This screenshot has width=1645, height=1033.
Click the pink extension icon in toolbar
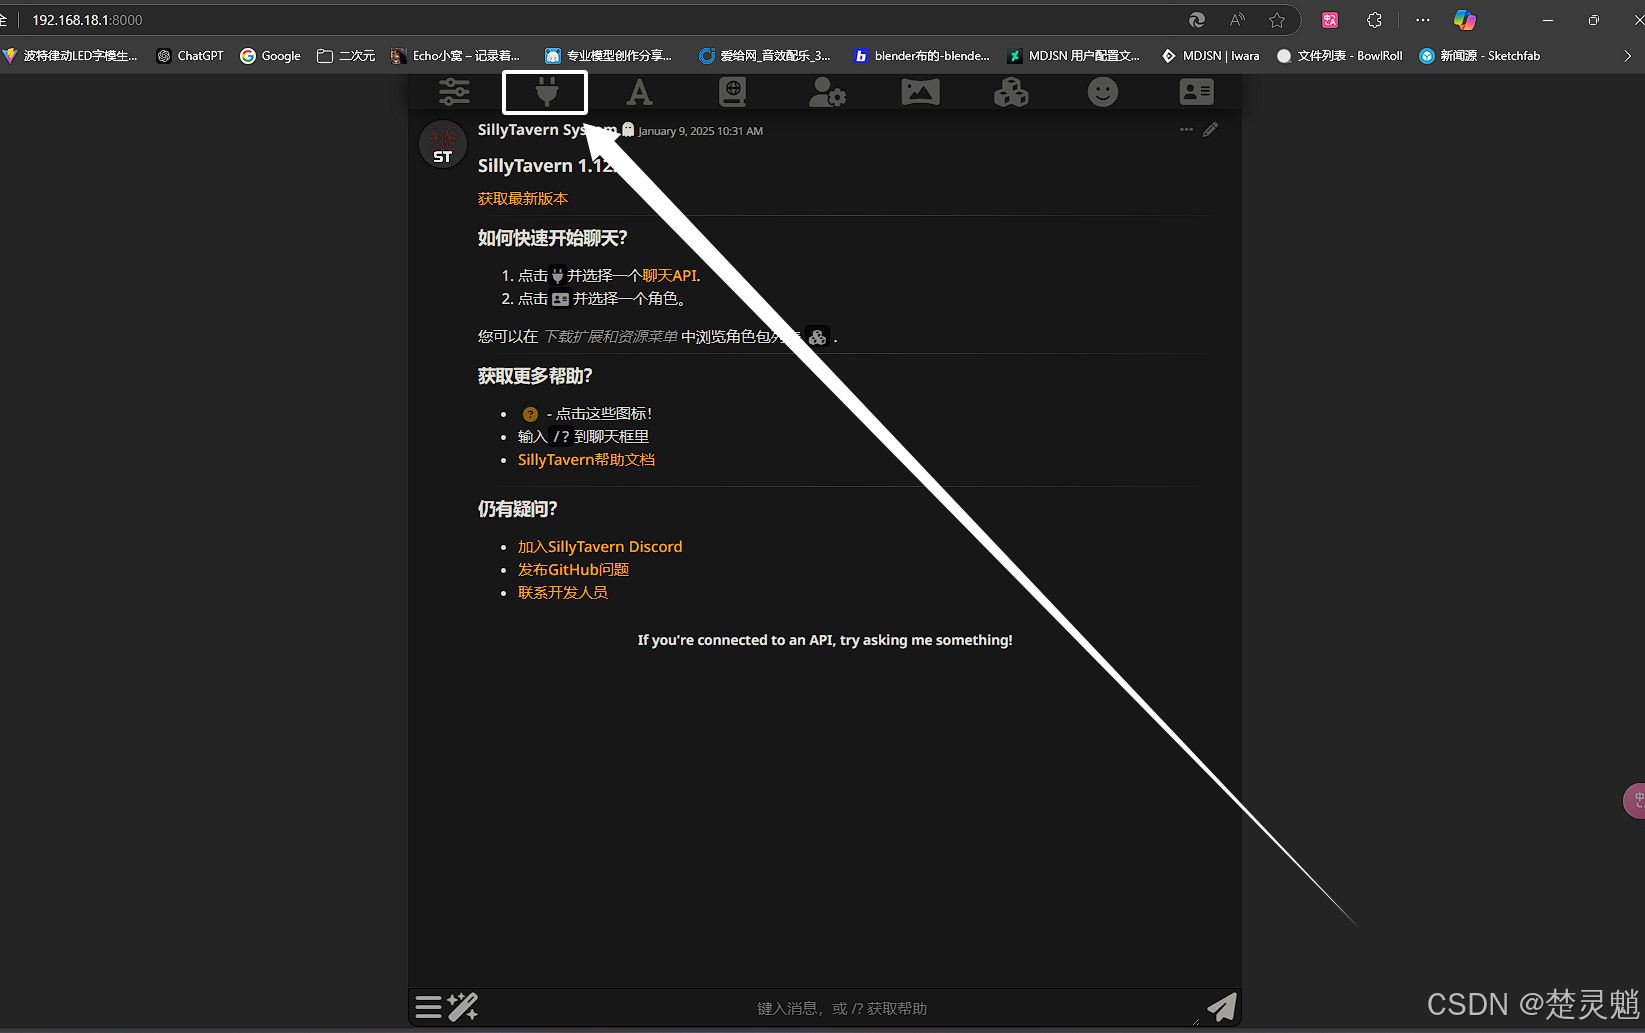pos(1330,20)
